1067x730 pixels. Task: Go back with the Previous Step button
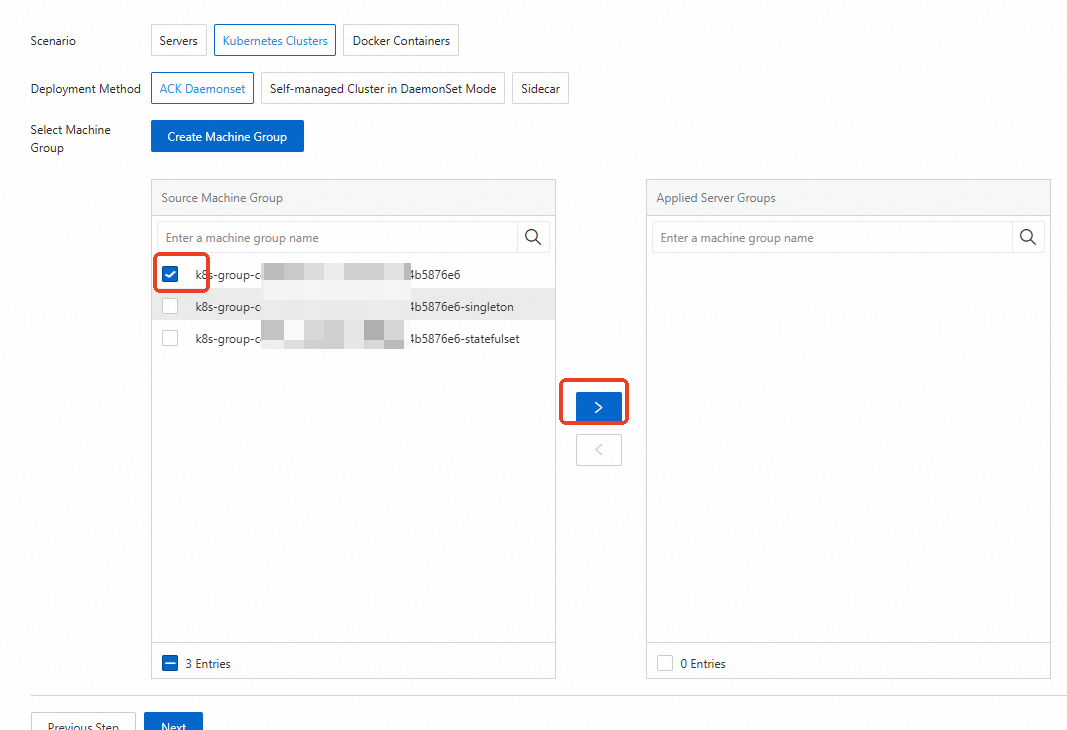click(83, 723)
